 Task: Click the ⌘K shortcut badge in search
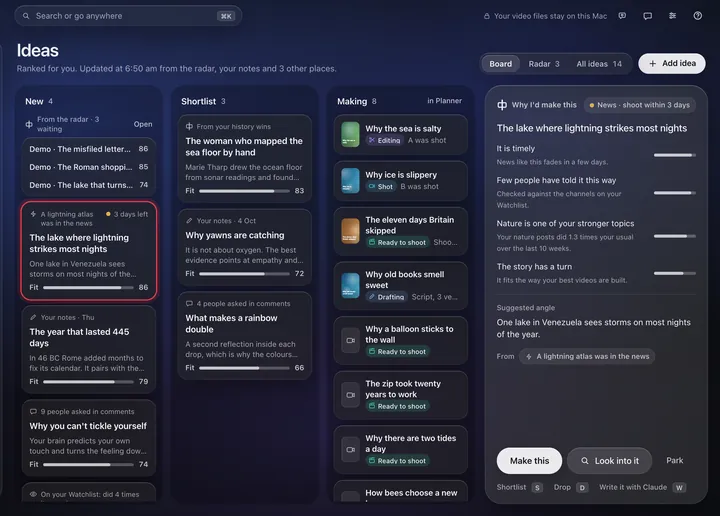pyautogui.click(x=226, y=16)
